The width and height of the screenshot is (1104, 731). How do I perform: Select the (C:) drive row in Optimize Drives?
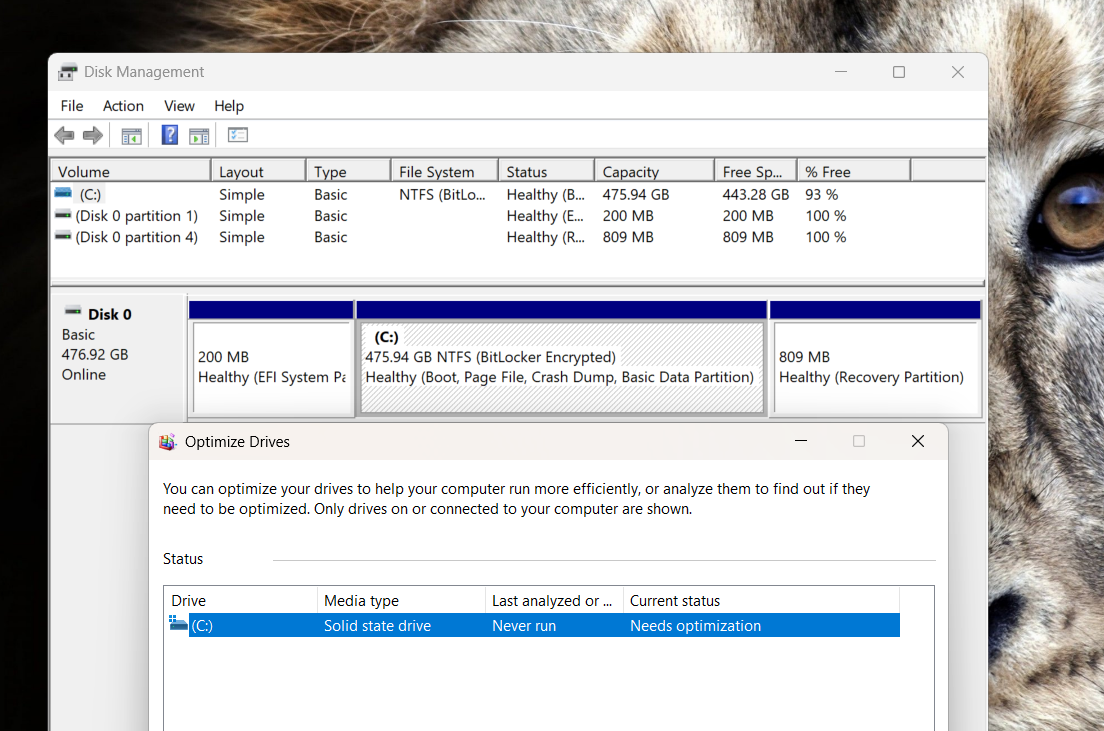pyautogui.click(x=534, y=625)
